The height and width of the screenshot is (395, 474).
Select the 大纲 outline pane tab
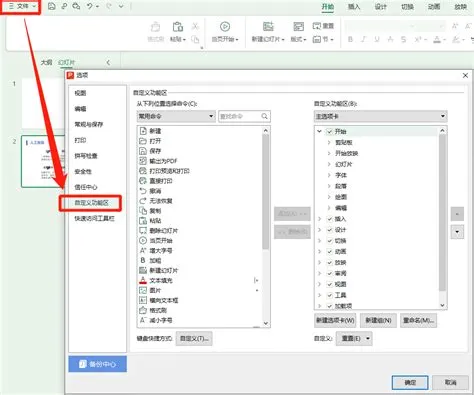click(x=46, y=62)
